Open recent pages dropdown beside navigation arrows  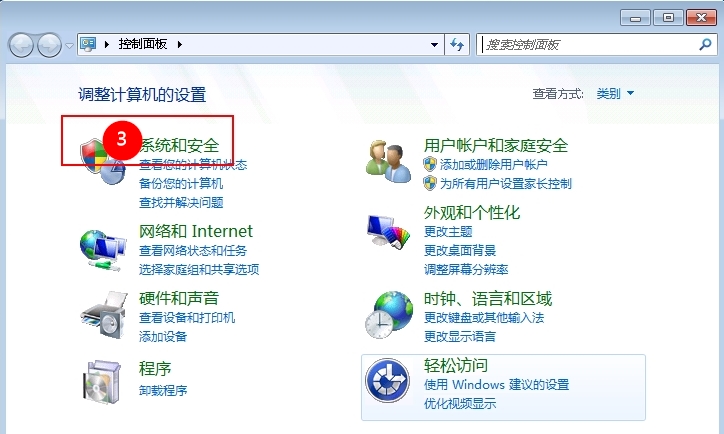click(x=69, y=45)
